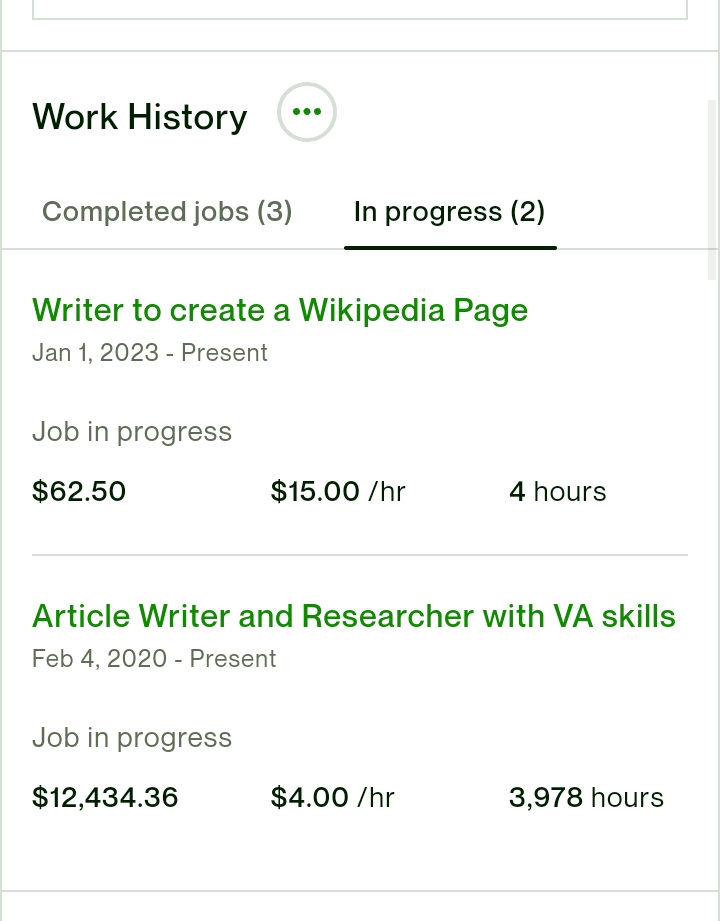
Task: Select the In progress (2) tab
Action: 449,211
